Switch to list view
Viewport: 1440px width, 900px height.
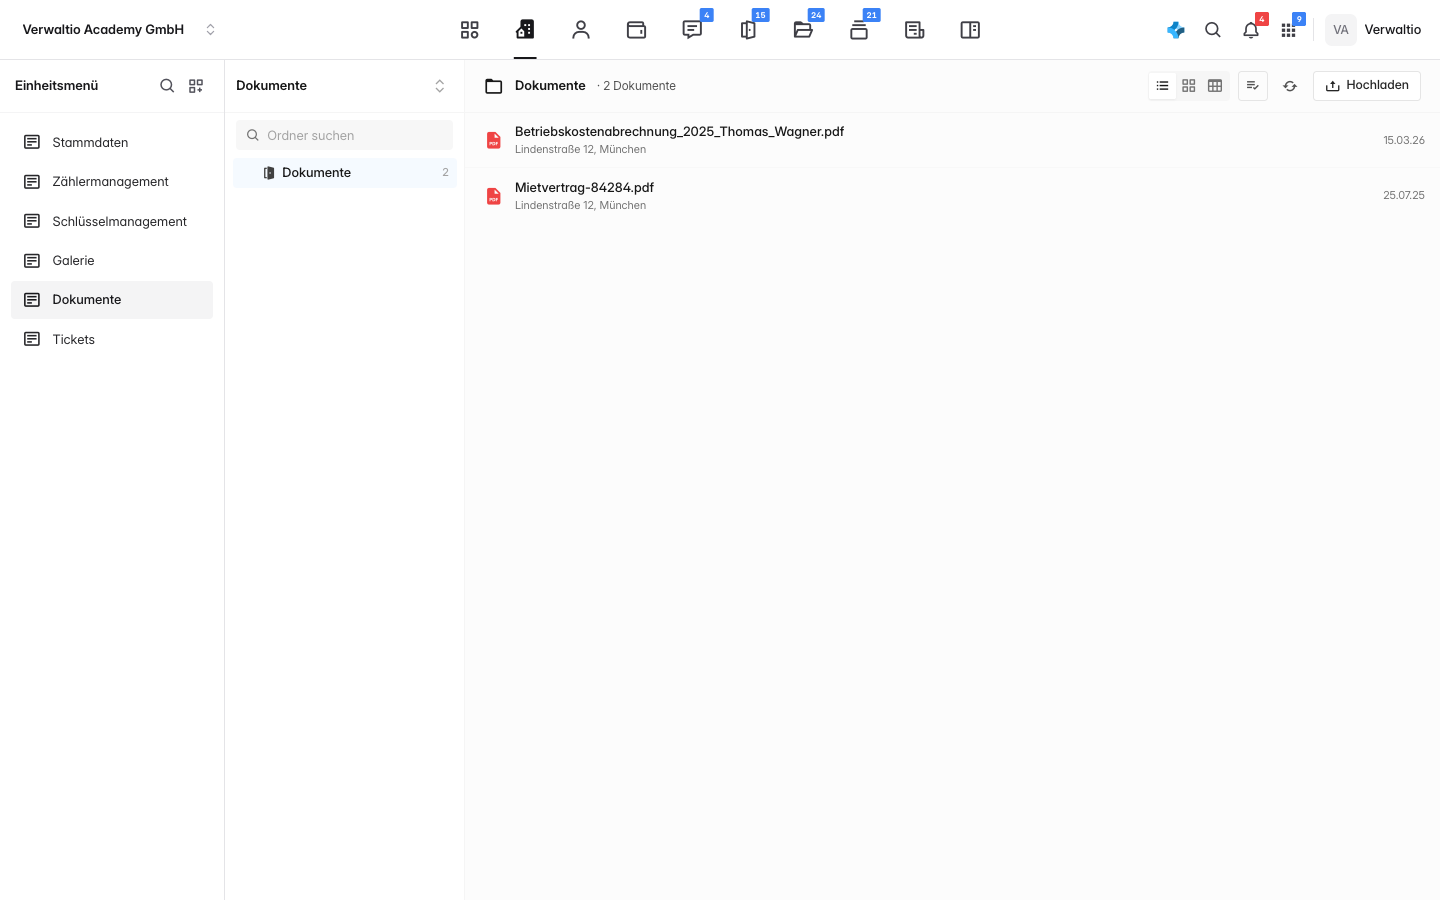[1162, 86]
